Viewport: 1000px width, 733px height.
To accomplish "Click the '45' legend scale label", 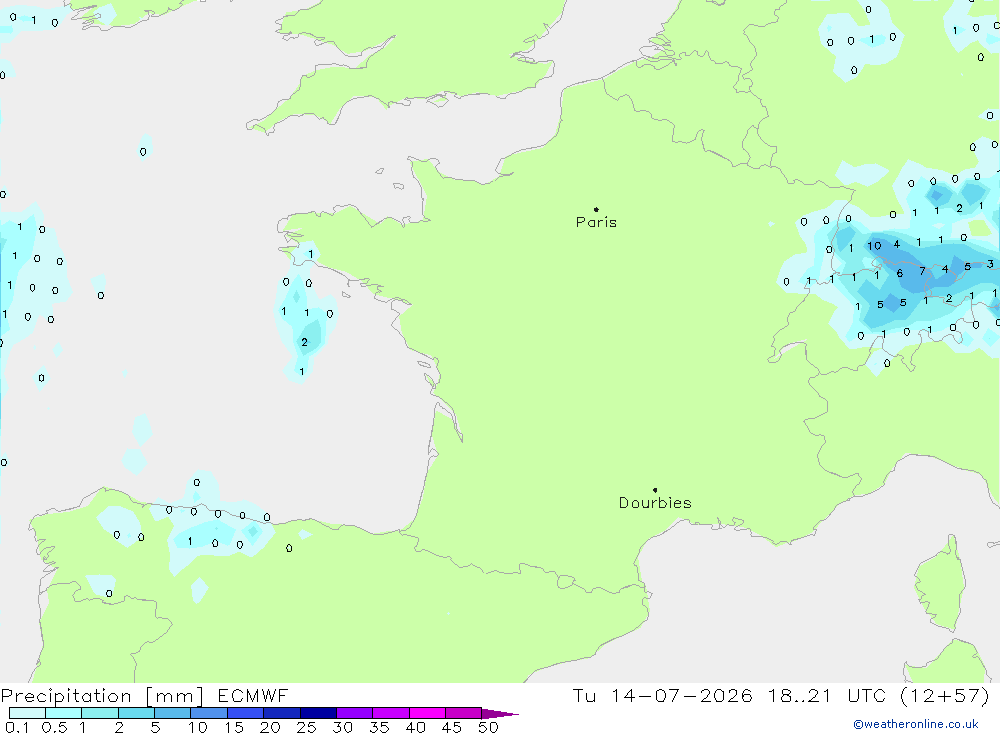I will [x=452, y=727].
